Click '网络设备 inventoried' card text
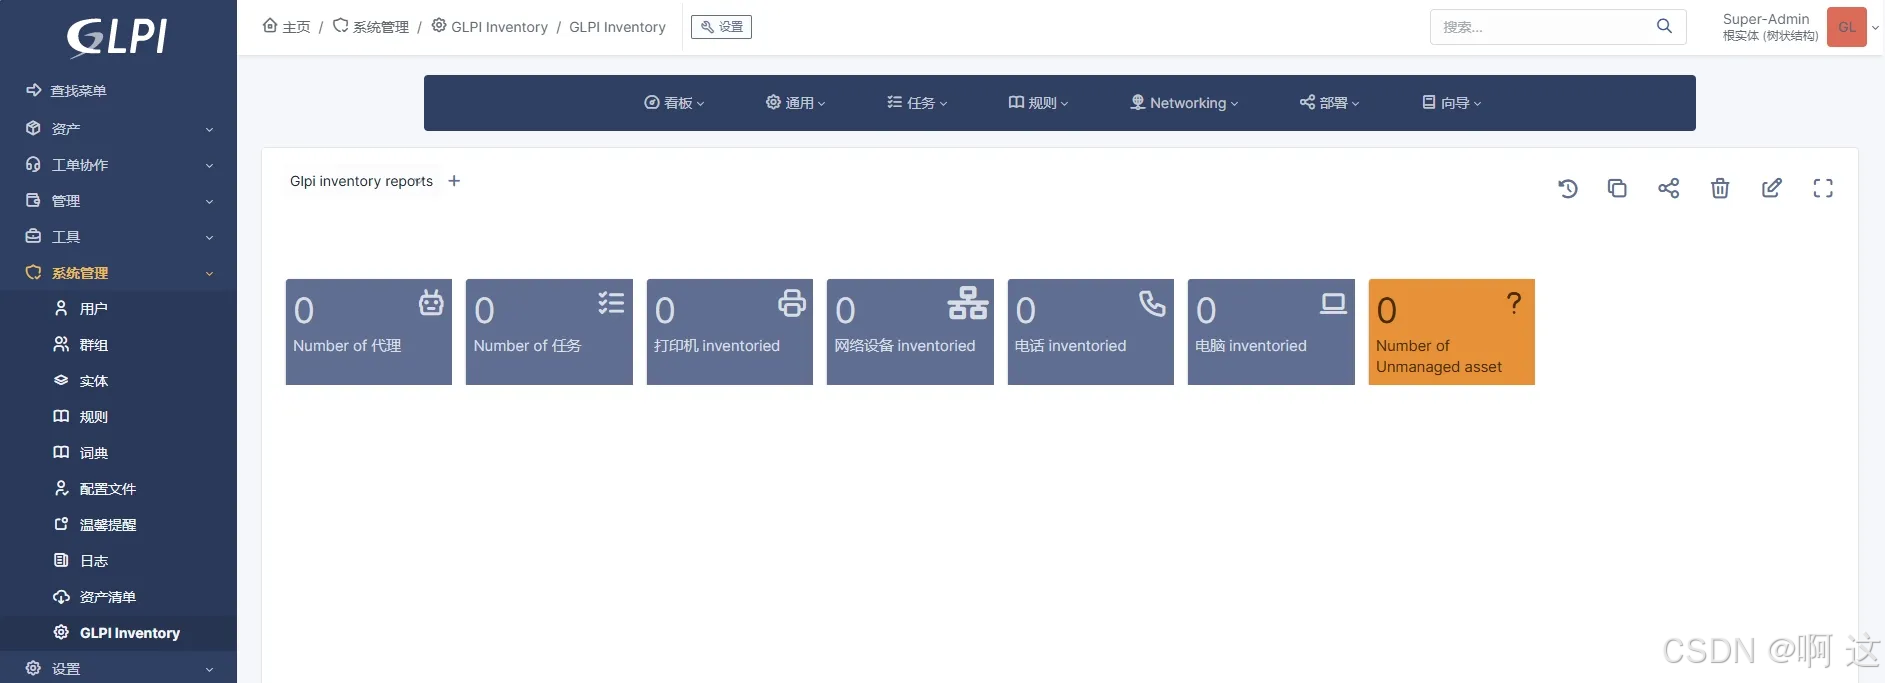1885x683 pixels. (905, 345)
